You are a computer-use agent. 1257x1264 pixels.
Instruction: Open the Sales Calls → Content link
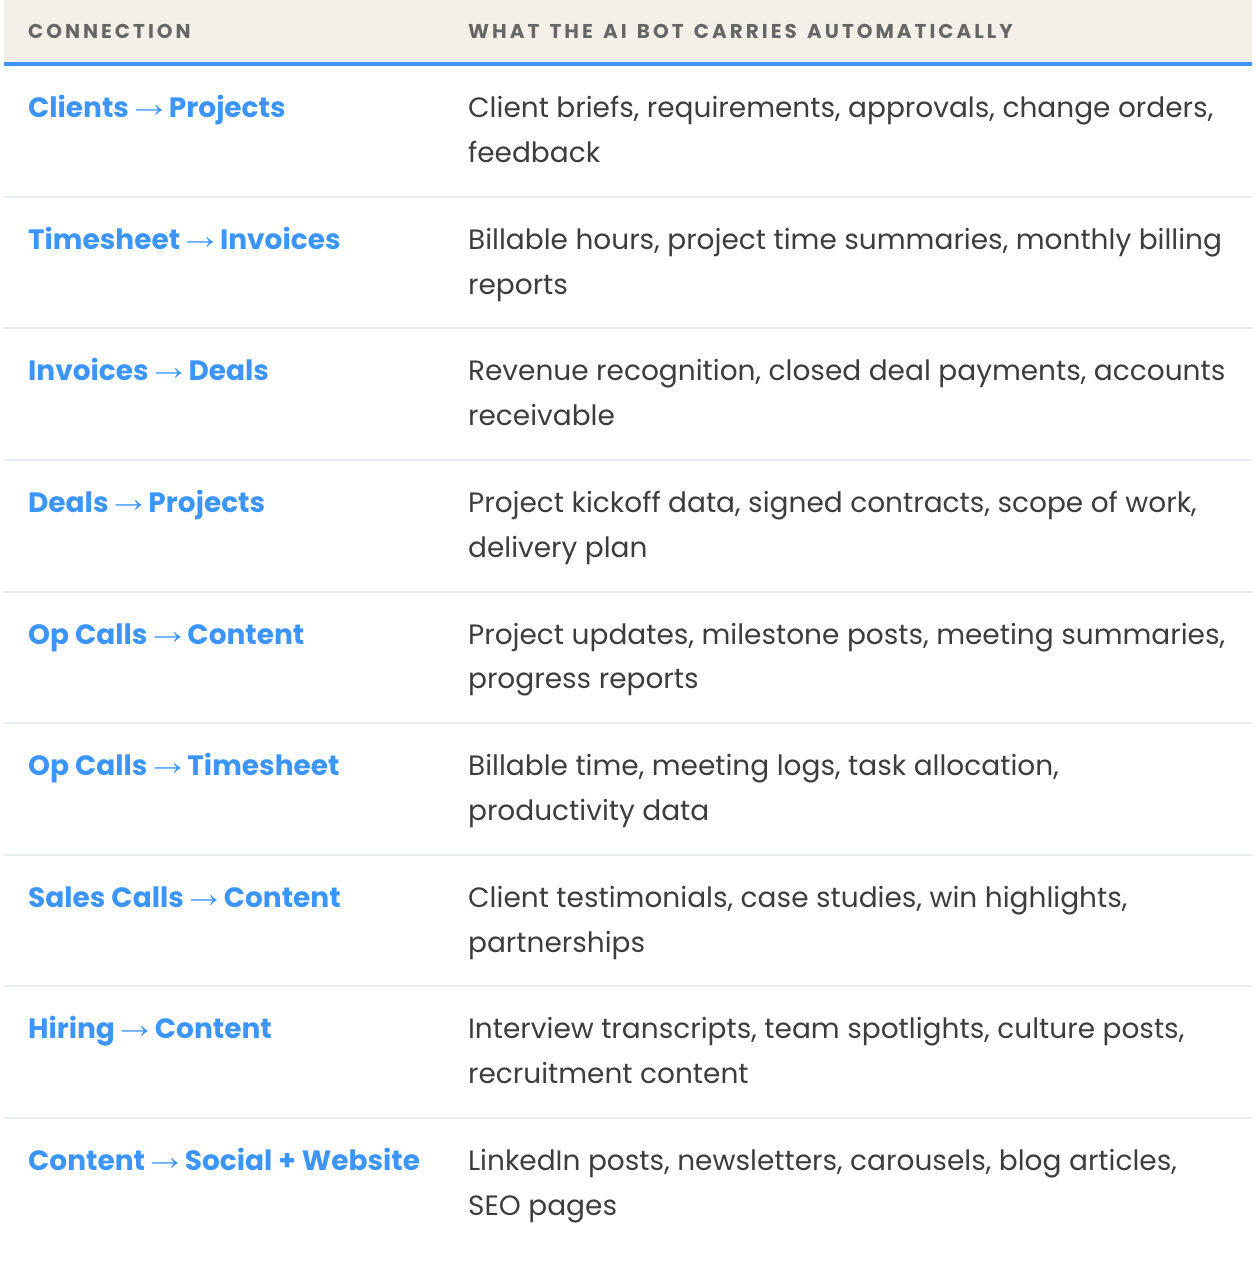click(x=184, y=898)
